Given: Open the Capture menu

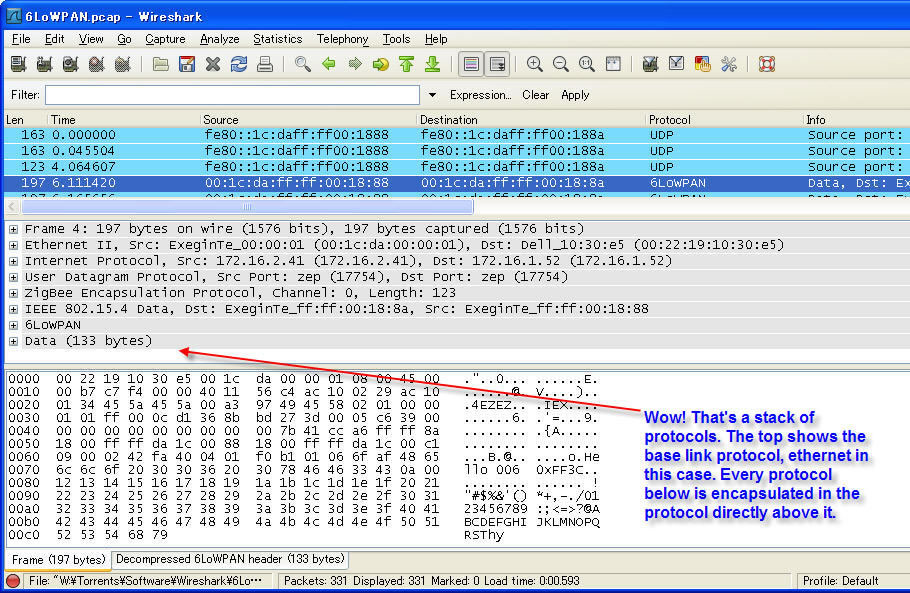Looking at the screenshot, I should 165,39.
